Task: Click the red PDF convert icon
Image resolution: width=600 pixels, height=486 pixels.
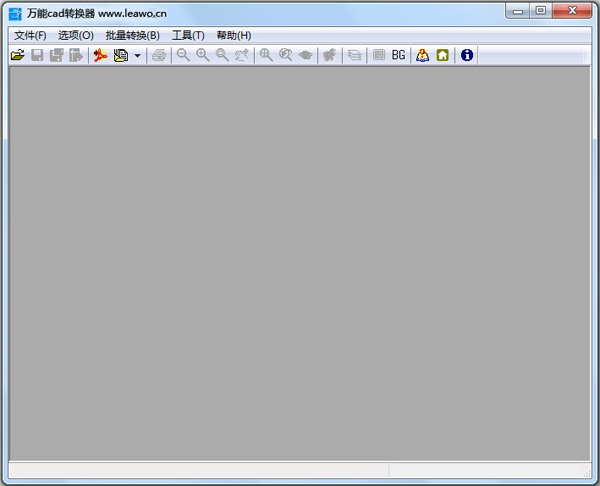Action: [101, 55]
